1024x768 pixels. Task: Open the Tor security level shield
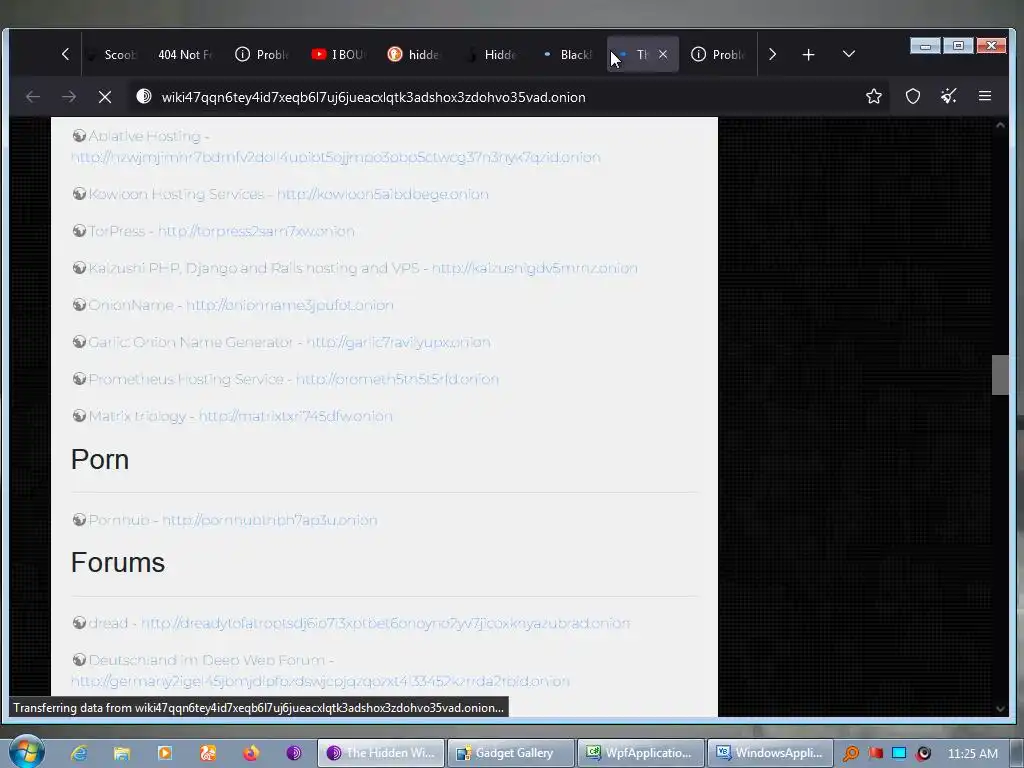tap(913, 97)
